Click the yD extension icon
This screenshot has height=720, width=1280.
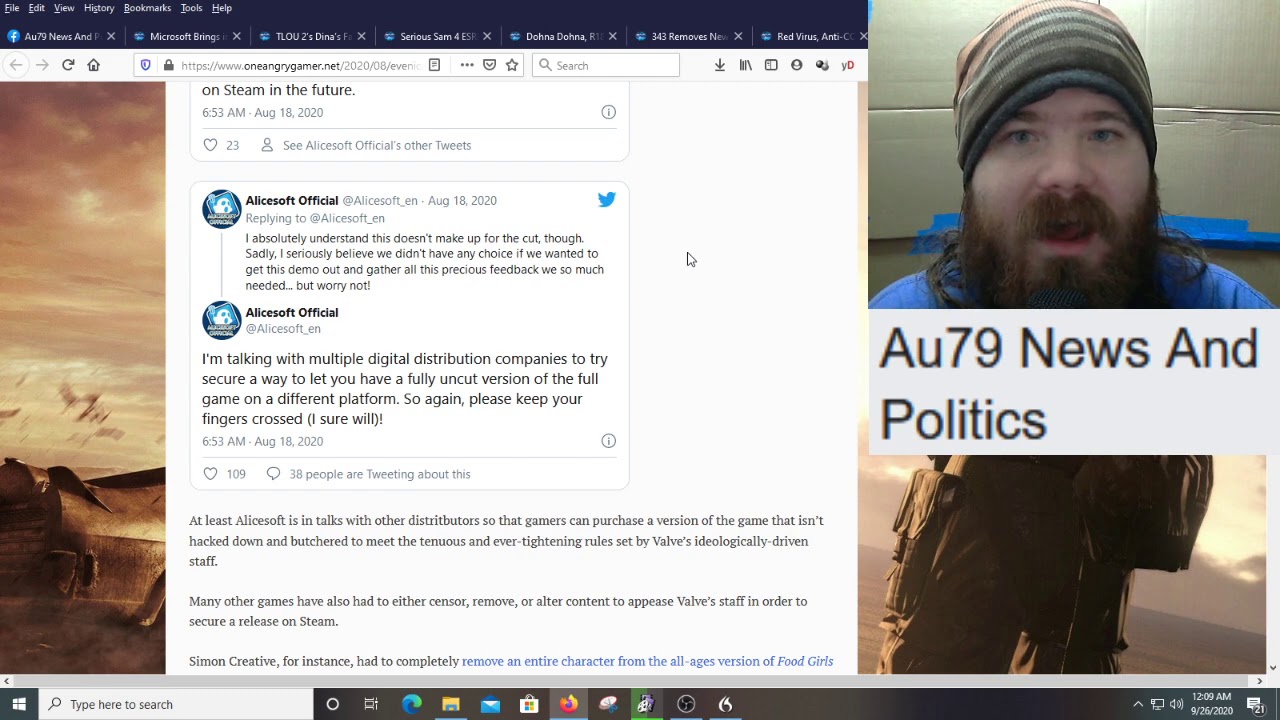pos(848,65)
